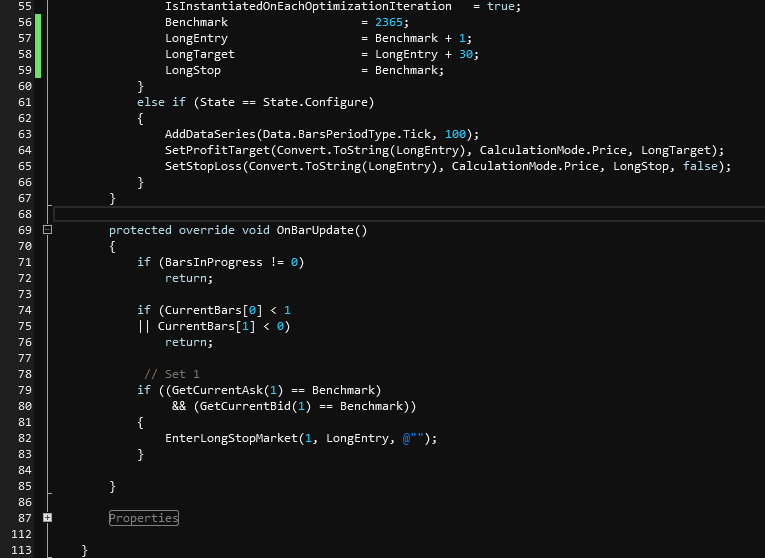Click 'CalculationMode.Price' on line 64
Viewport: 765px width, 558px height.
[x=553, y=150]
